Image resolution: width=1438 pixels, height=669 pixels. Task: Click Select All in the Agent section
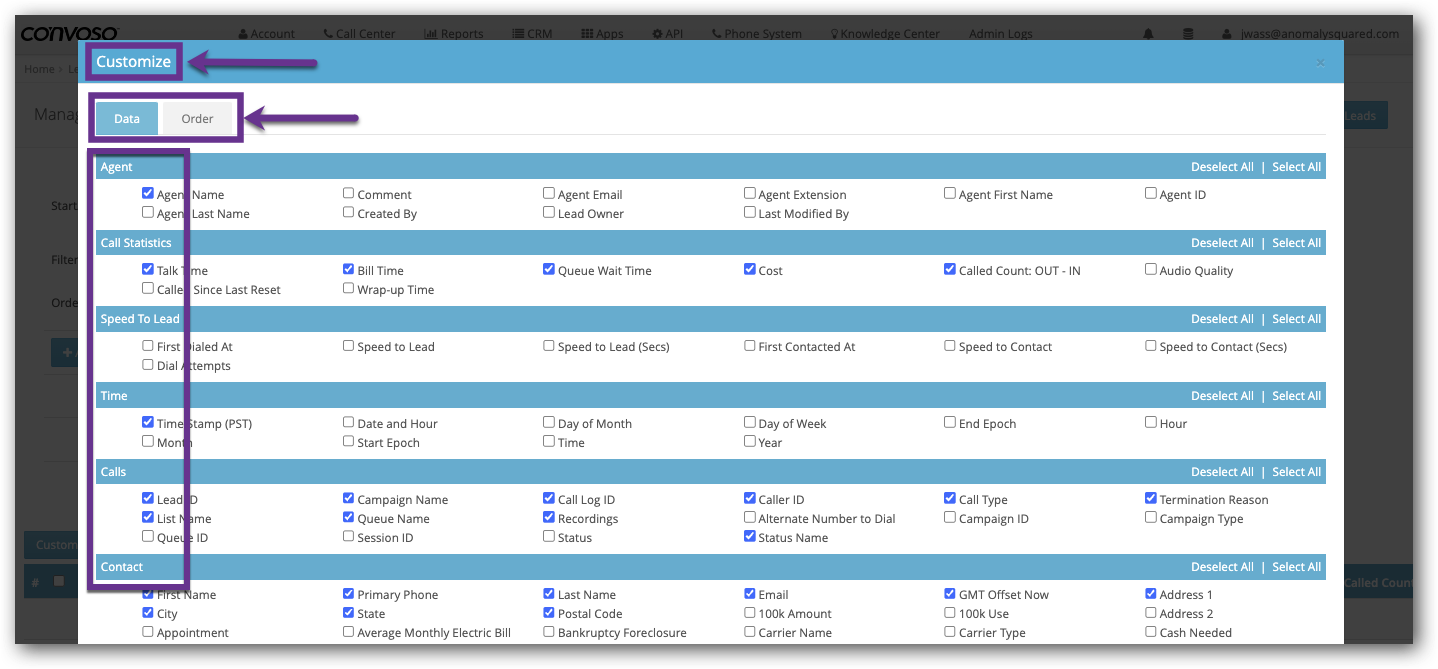1296,167
